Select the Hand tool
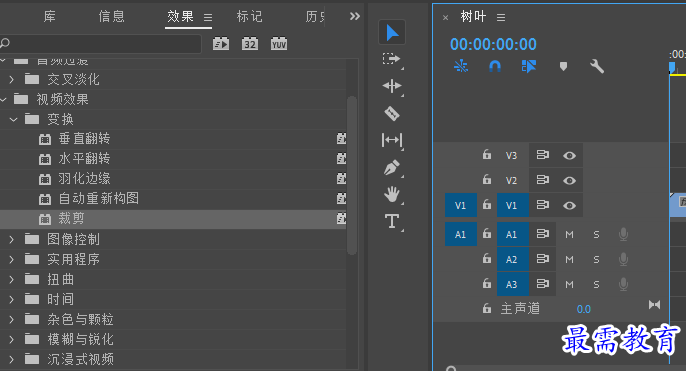The height and width of the screenshot is (371, 686). (392, 194)
